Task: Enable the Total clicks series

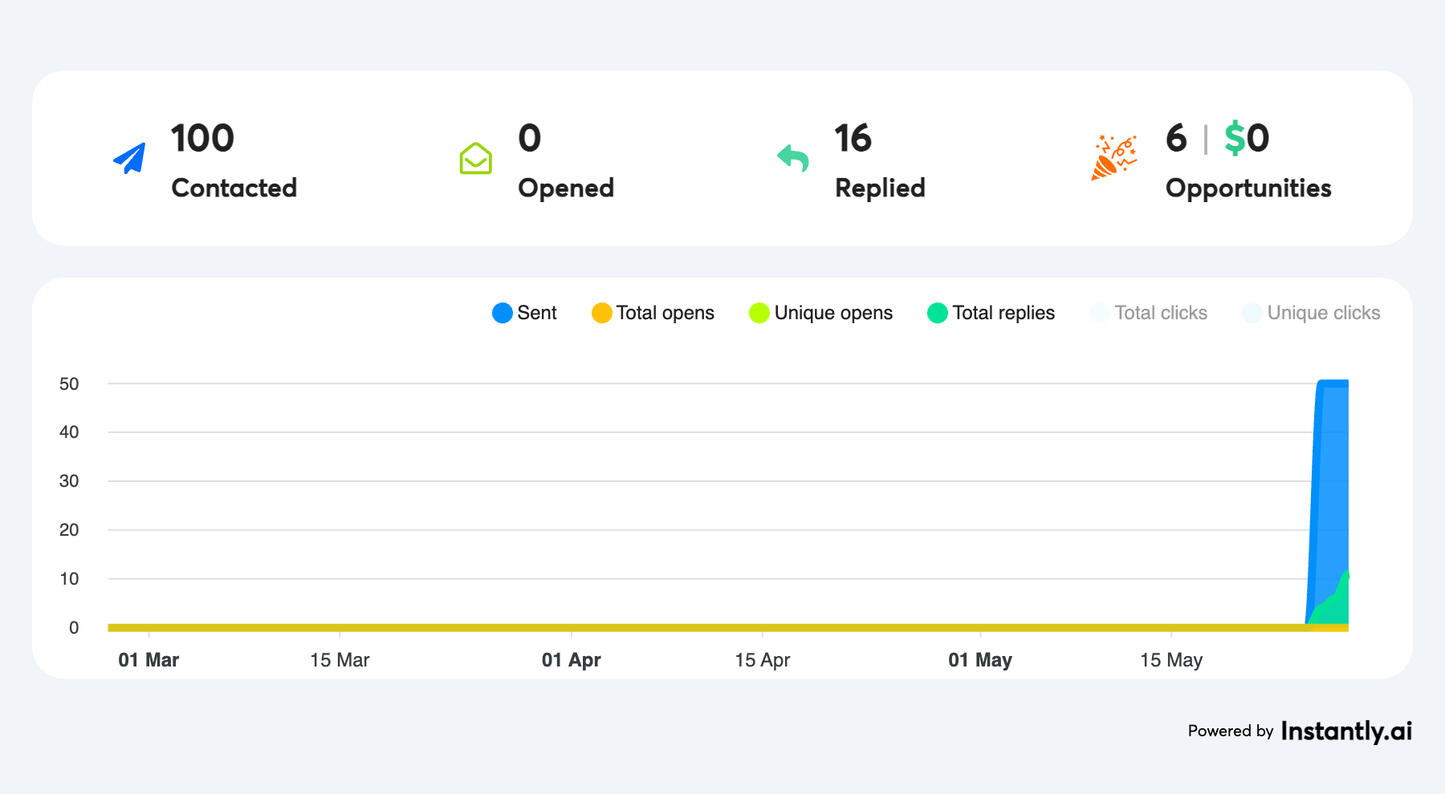Action: pos(1160,313)
